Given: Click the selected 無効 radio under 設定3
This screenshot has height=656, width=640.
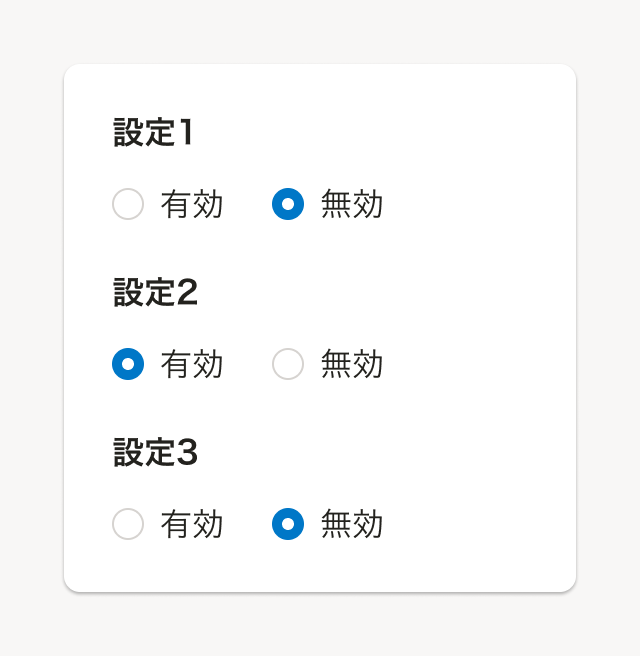Looking at the screenshot, I should pos(288,524).
